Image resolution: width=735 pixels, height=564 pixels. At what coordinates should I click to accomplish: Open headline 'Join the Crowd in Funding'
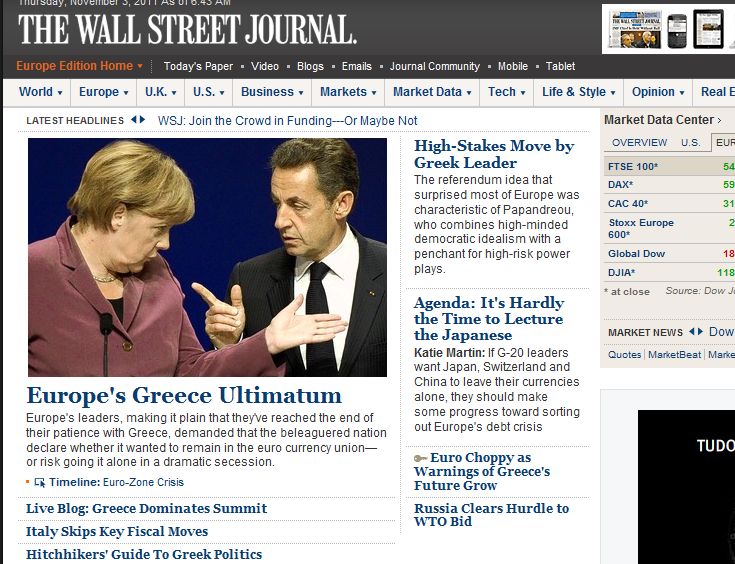[x=287, y=120]
